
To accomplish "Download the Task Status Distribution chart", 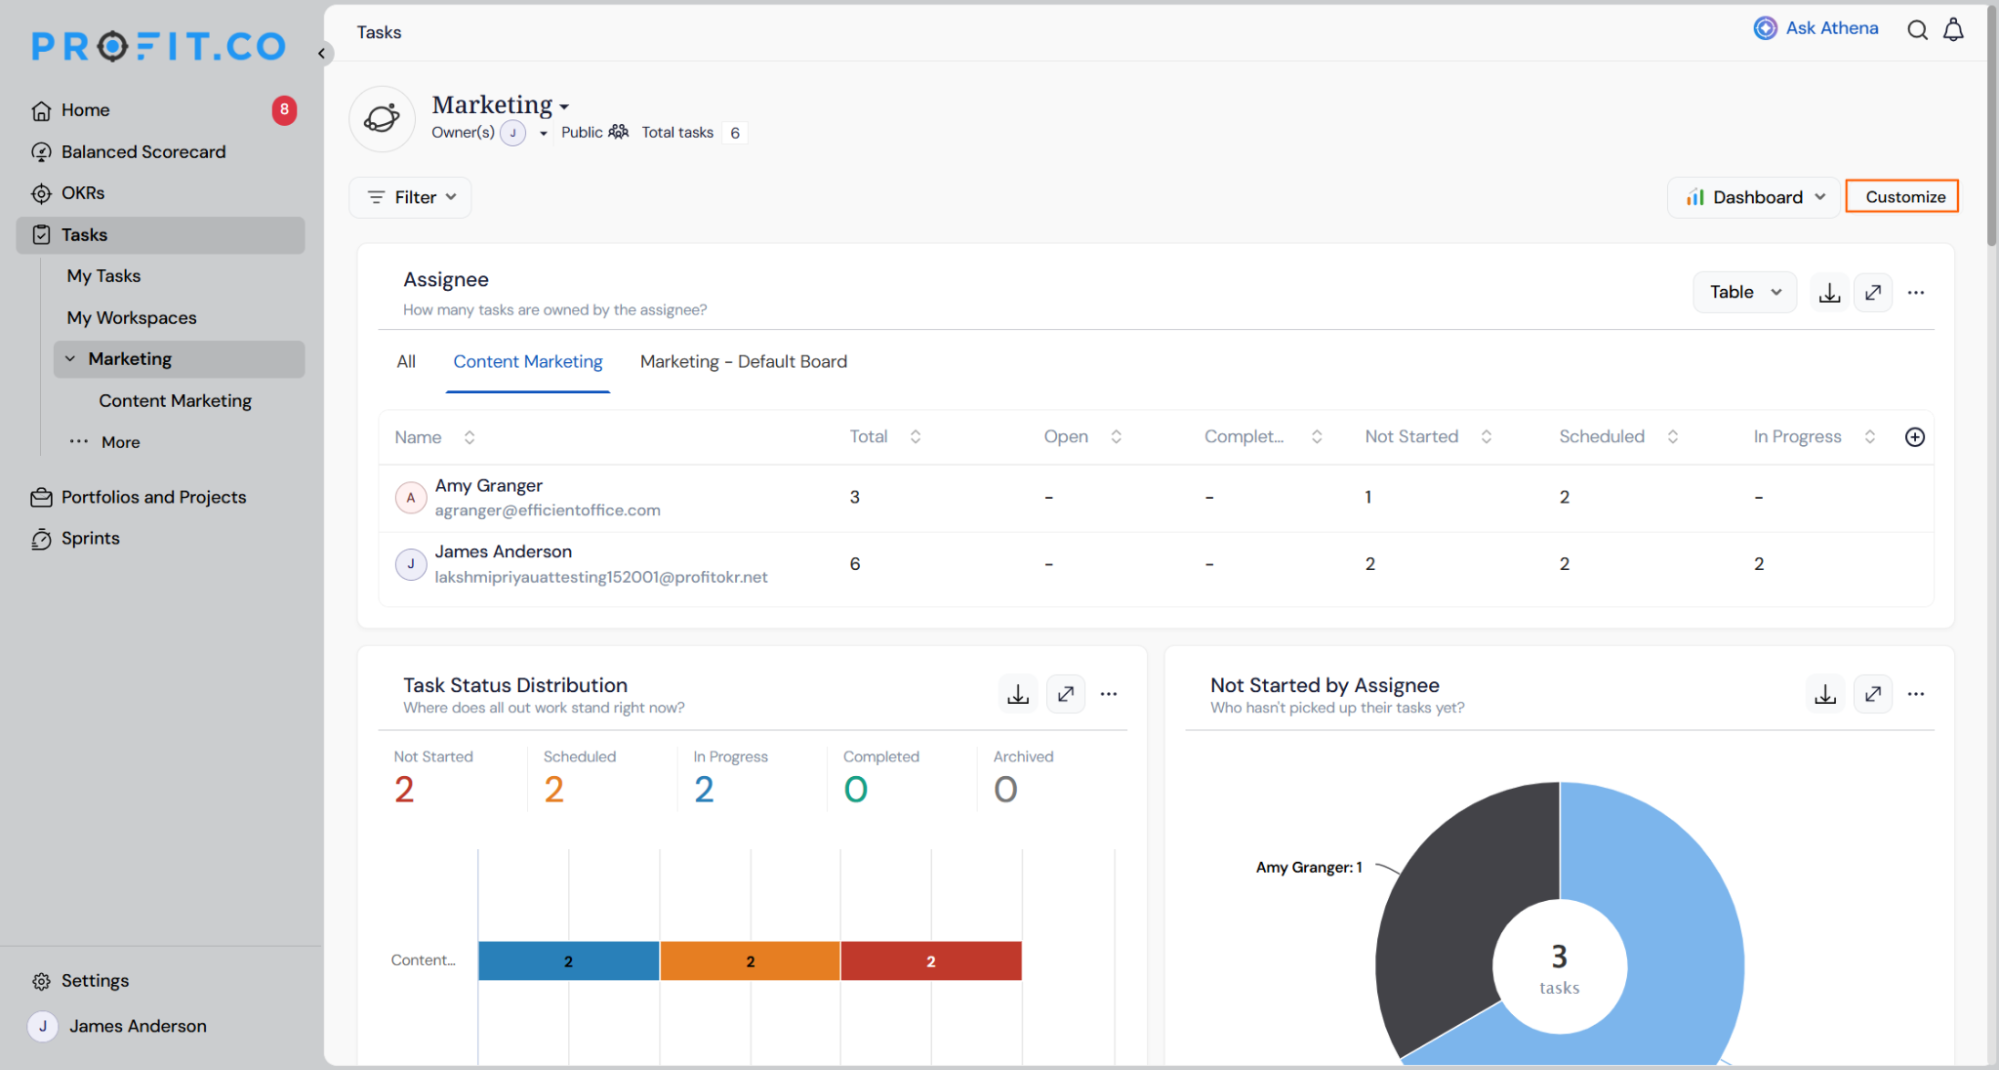I will pos(1018,694).
